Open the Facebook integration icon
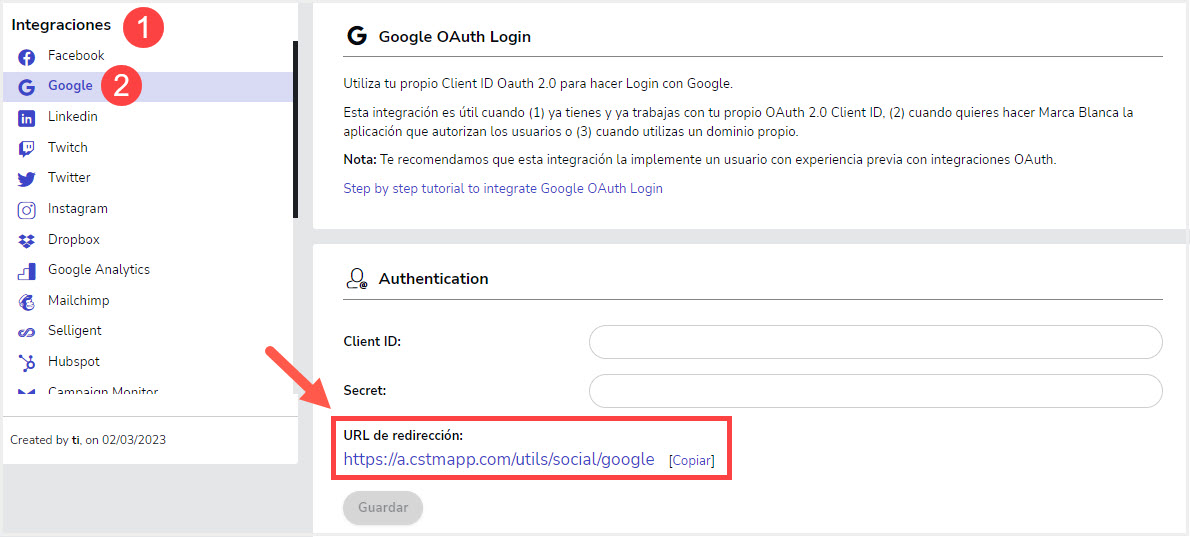1190x537 pixels. 27,57
